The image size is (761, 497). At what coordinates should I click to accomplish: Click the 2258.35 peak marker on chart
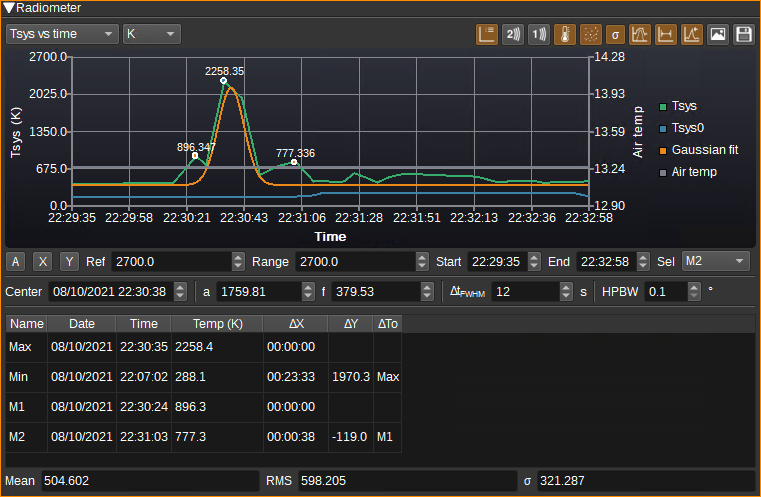pyautogui.click(x=223, y=81)
